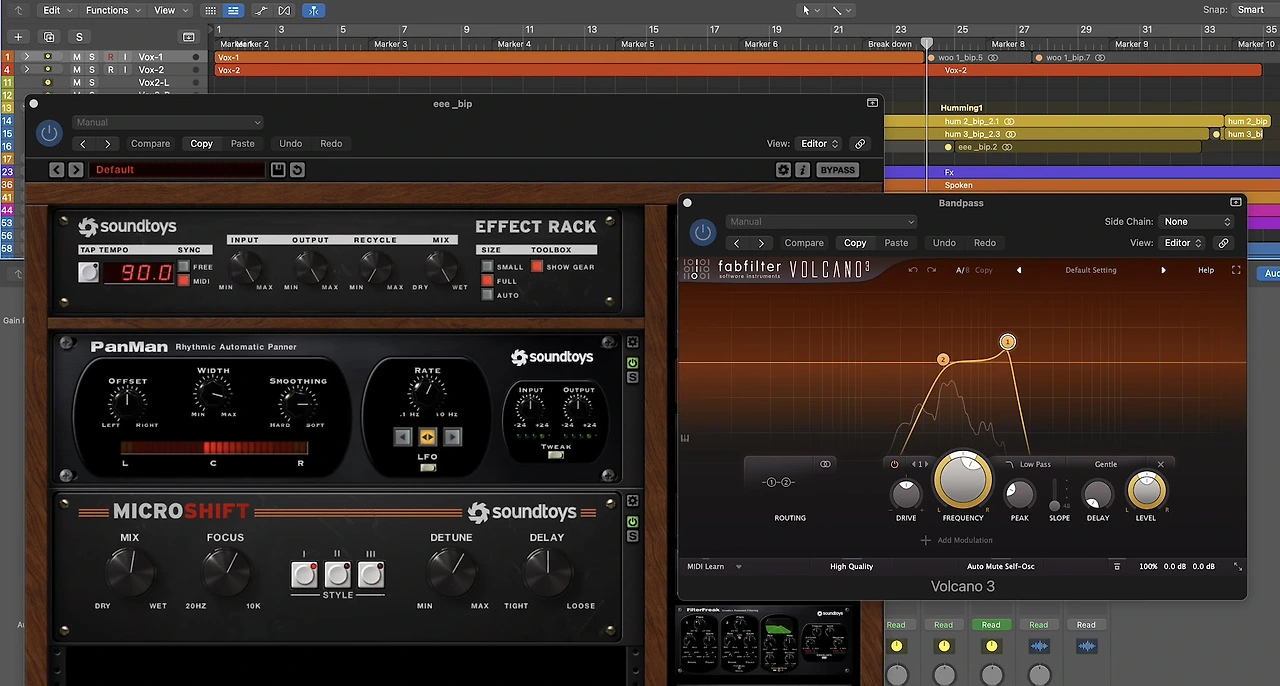Open Low Pass filter shape dropdown

(1030, 464)
